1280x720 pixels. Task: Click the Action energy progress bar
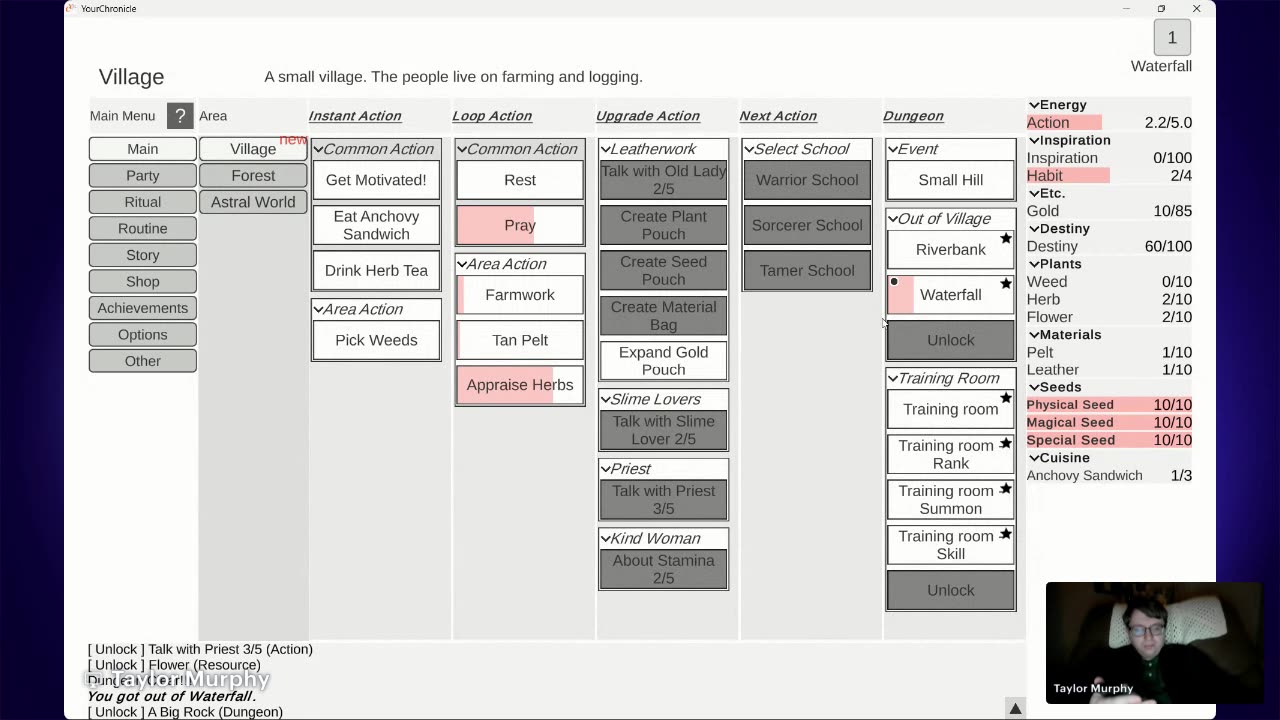(1064, 123)
